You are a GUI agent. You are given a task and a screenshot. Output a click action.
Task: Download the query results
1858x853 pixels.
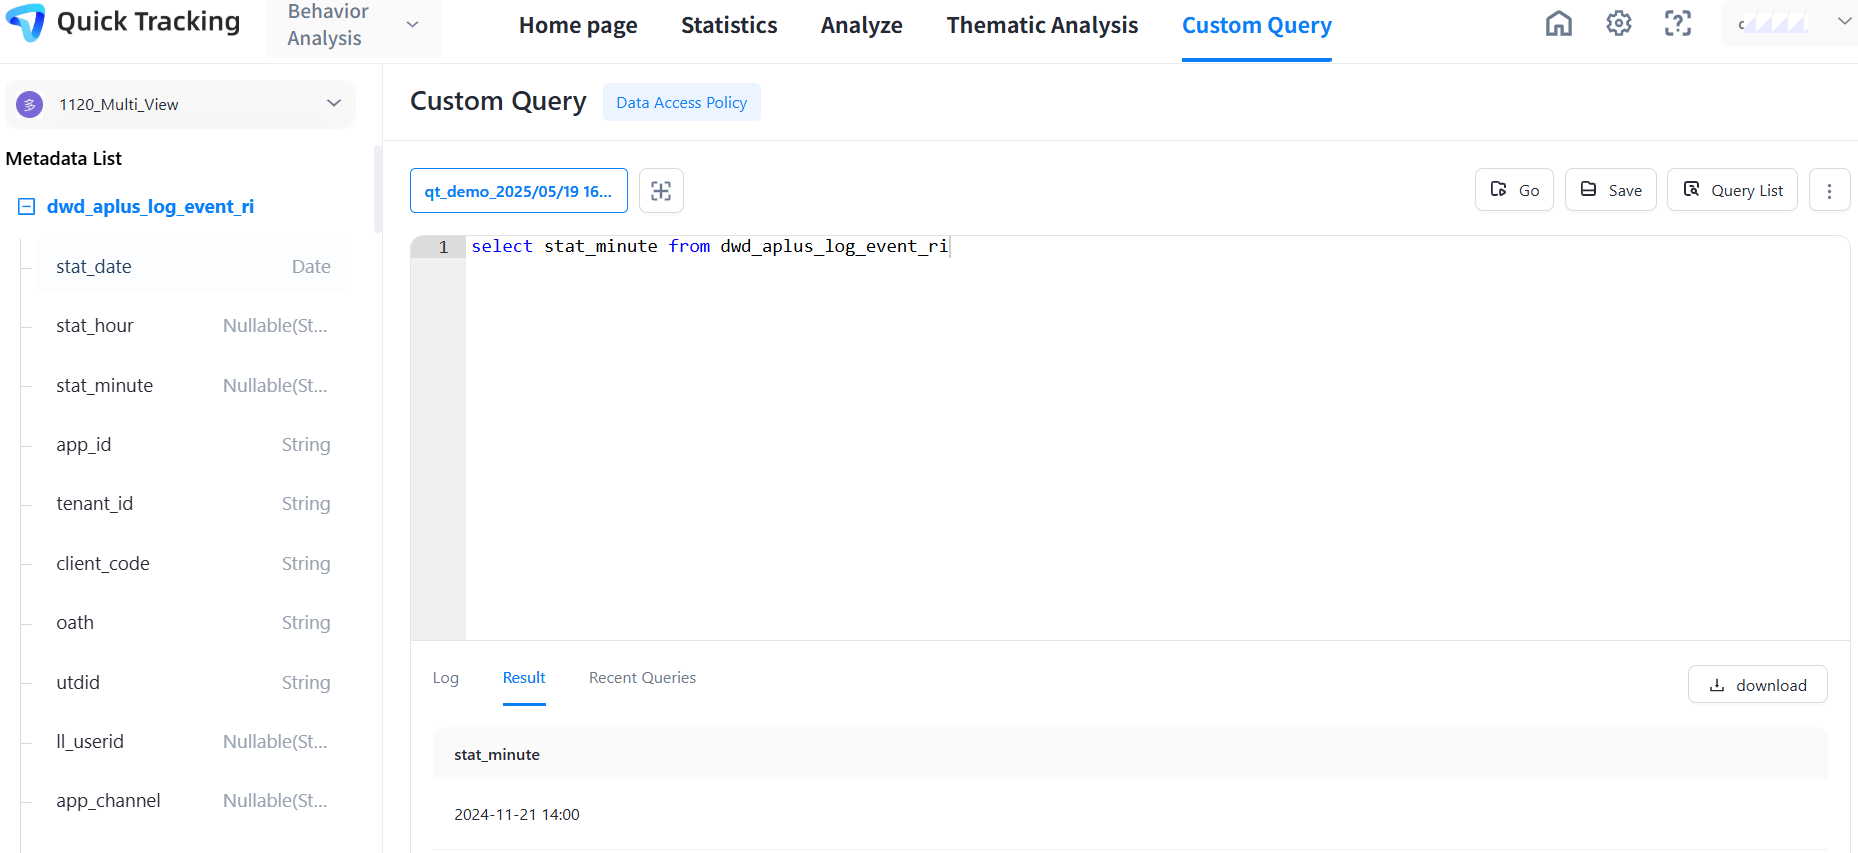click(x=1757, y=685)
